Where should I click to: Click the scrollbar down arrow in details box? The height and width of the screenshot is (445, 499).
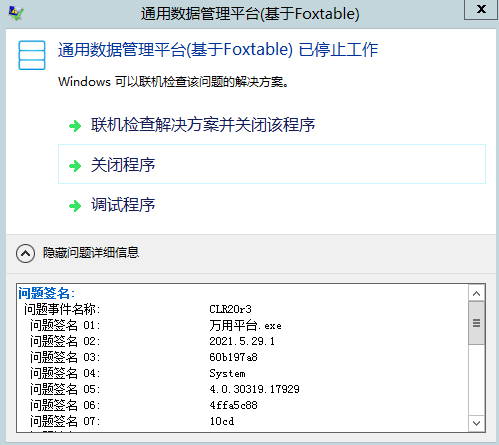point(477,423)
